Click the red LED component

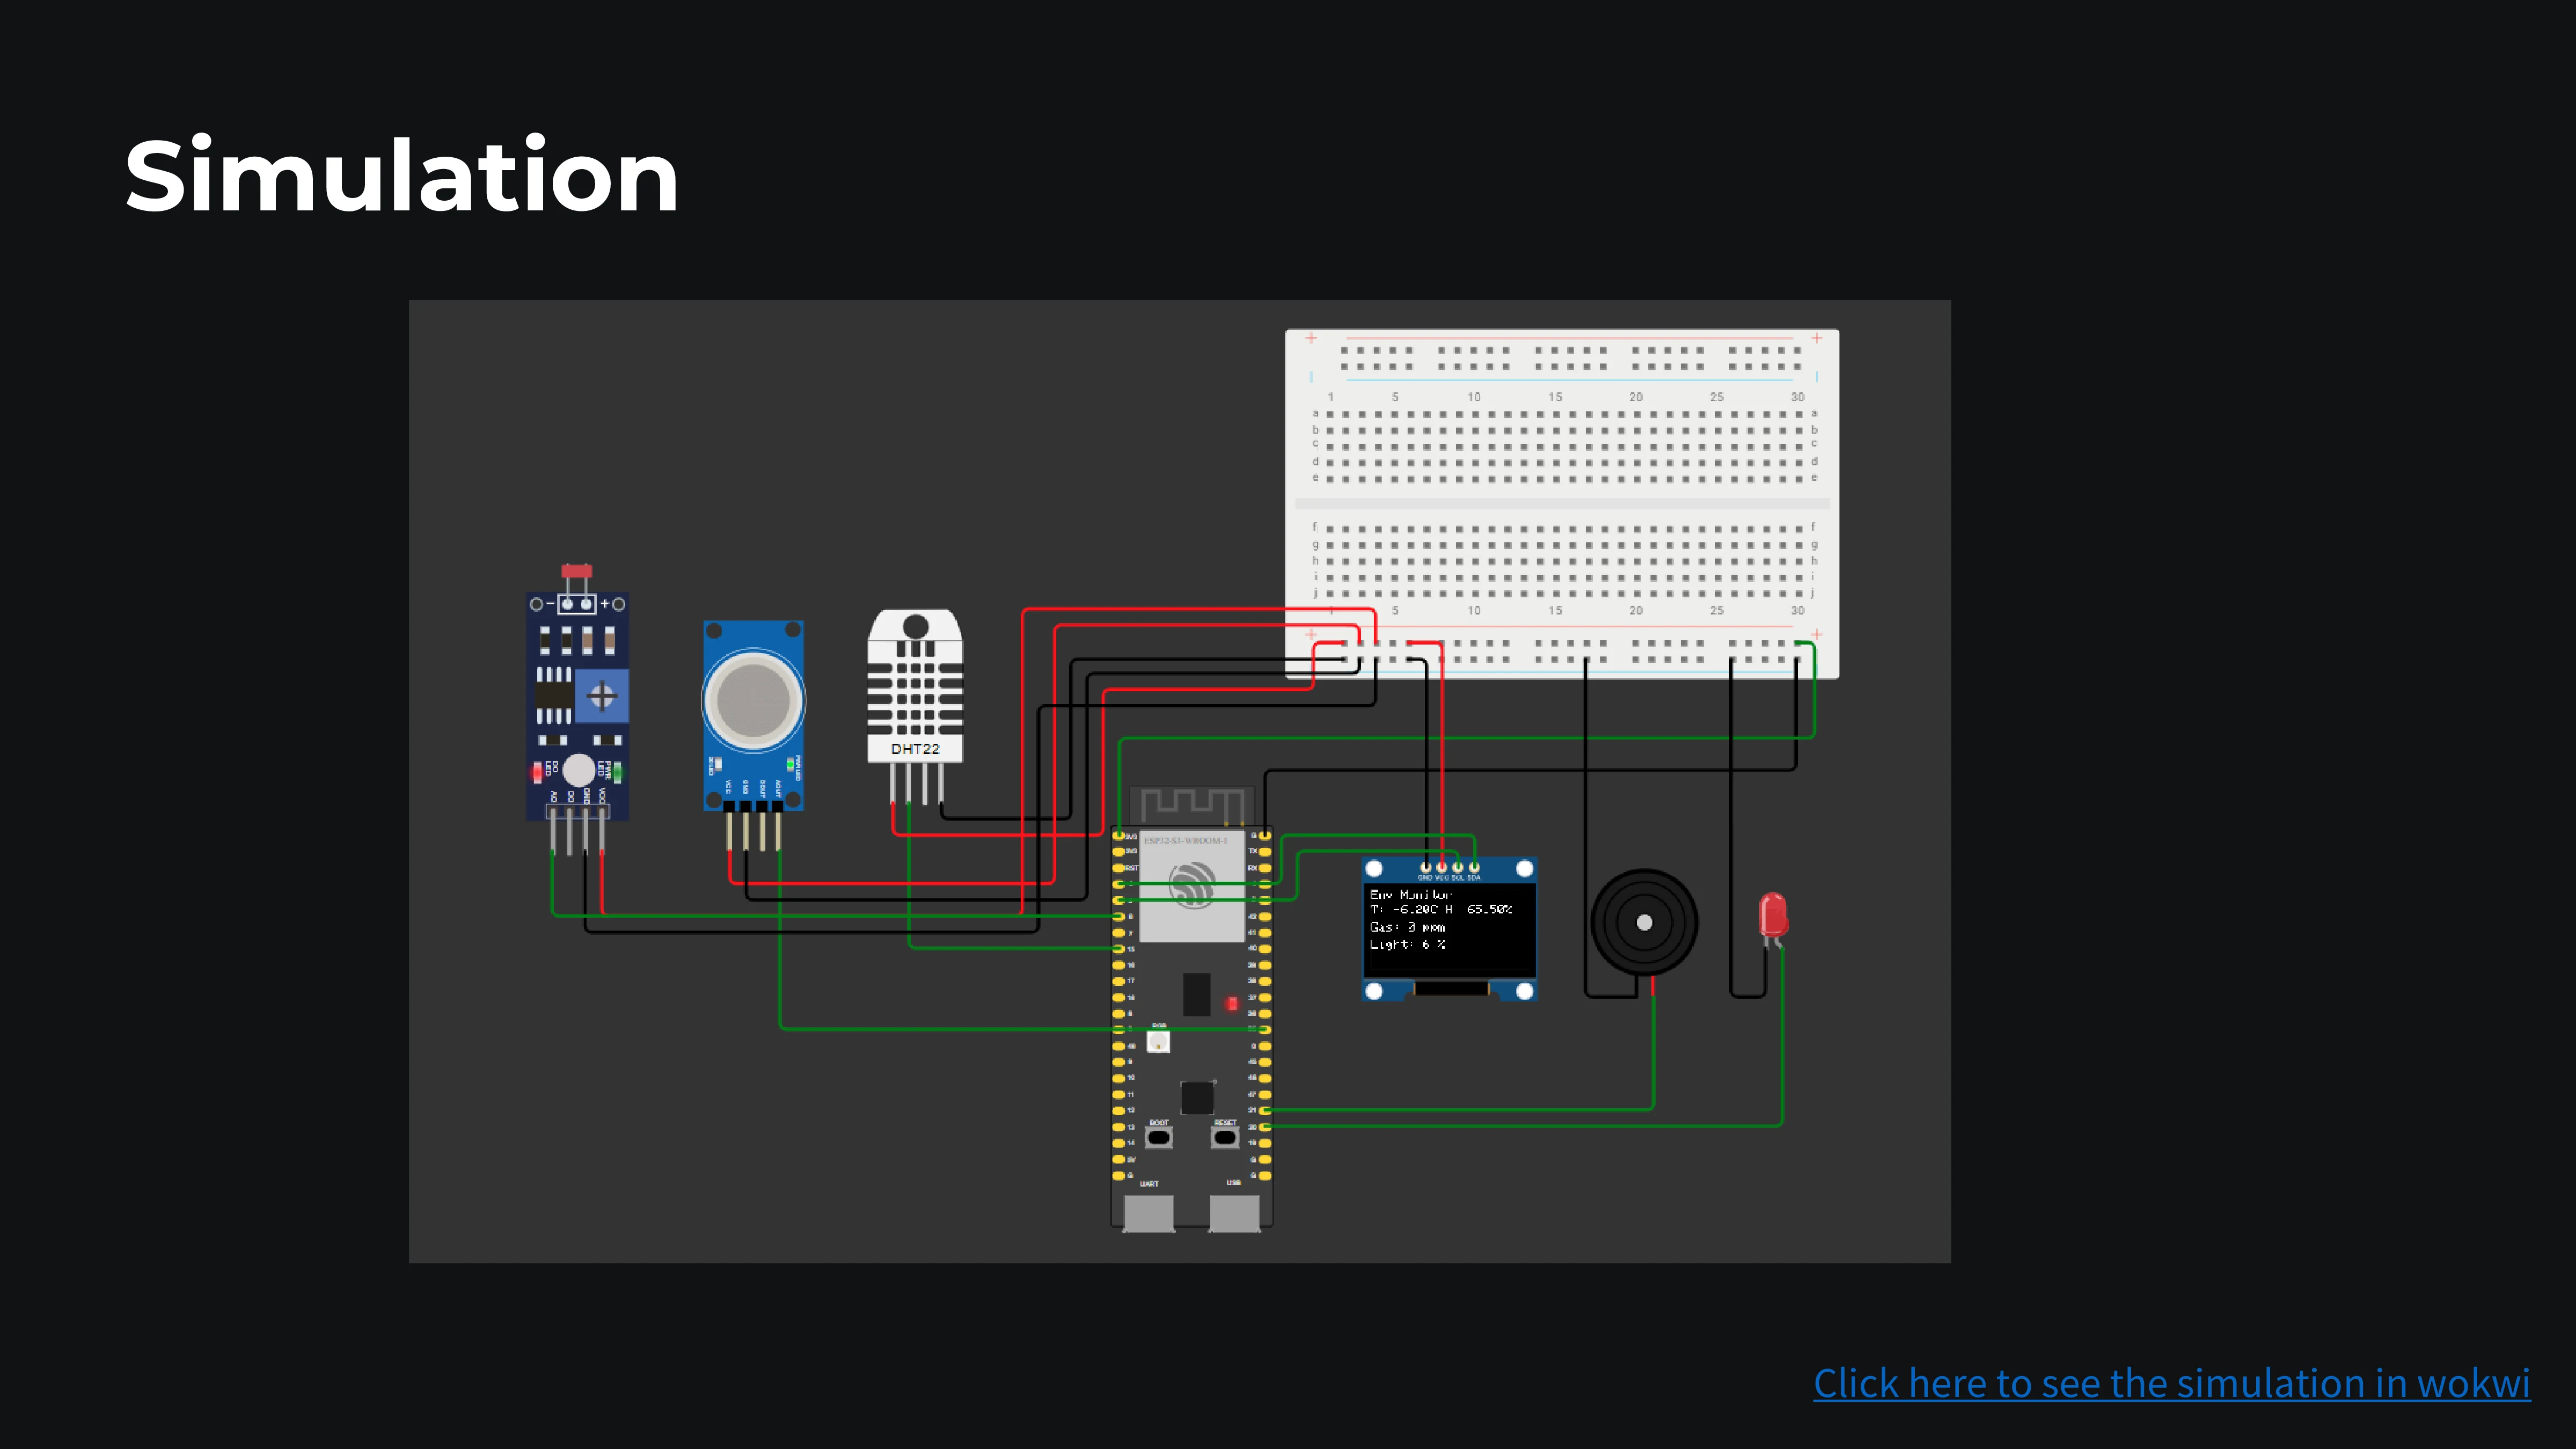(x=1773, y=915)
